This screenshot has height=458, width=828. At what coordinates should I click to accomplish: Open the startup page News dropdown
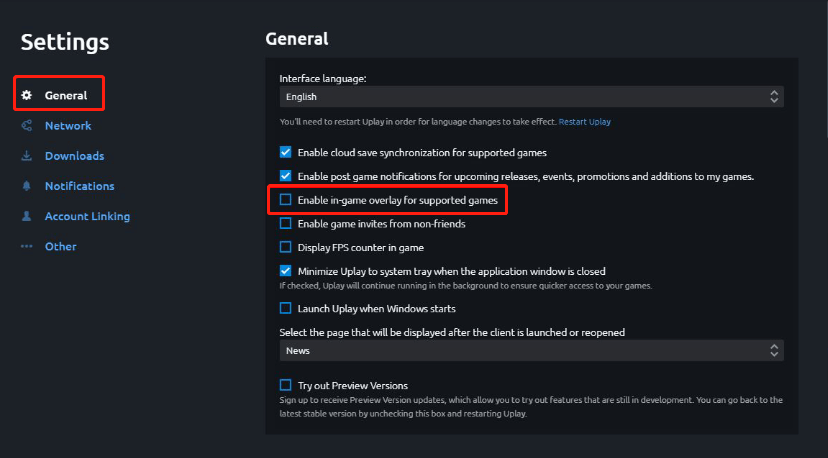point(531,351)
